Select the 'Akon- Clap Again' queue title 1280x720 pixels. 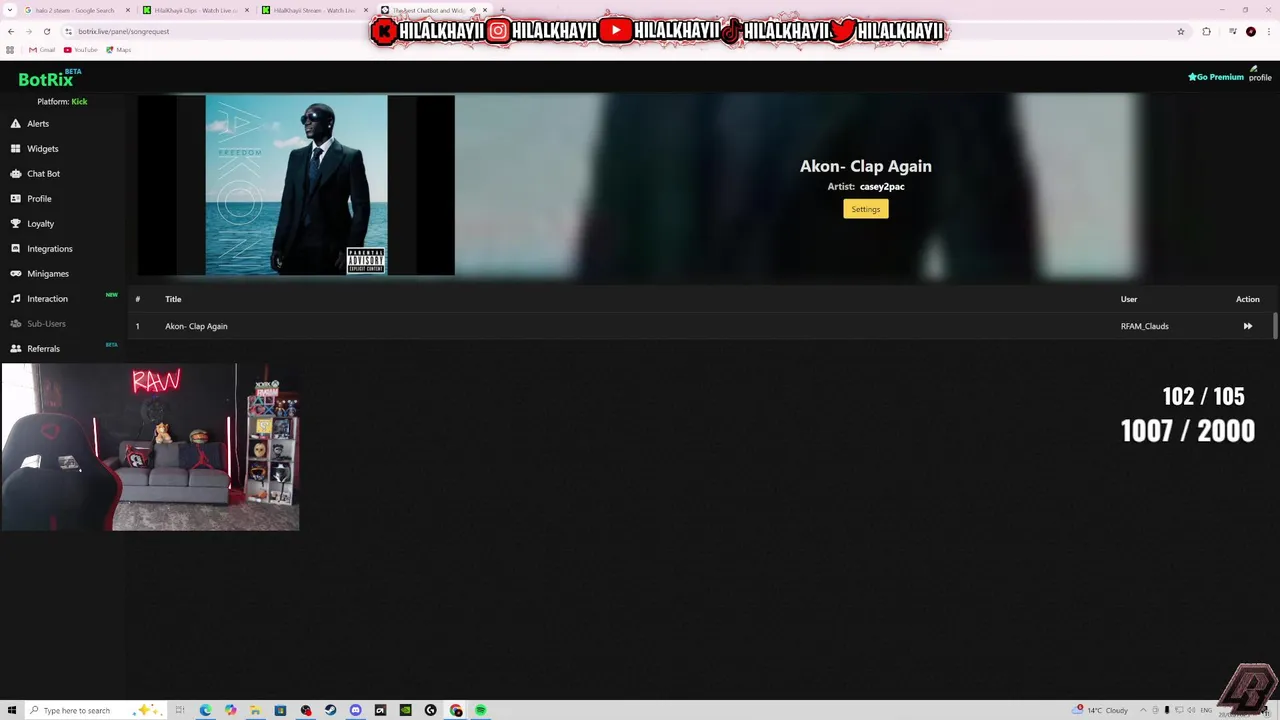[196, 326]
